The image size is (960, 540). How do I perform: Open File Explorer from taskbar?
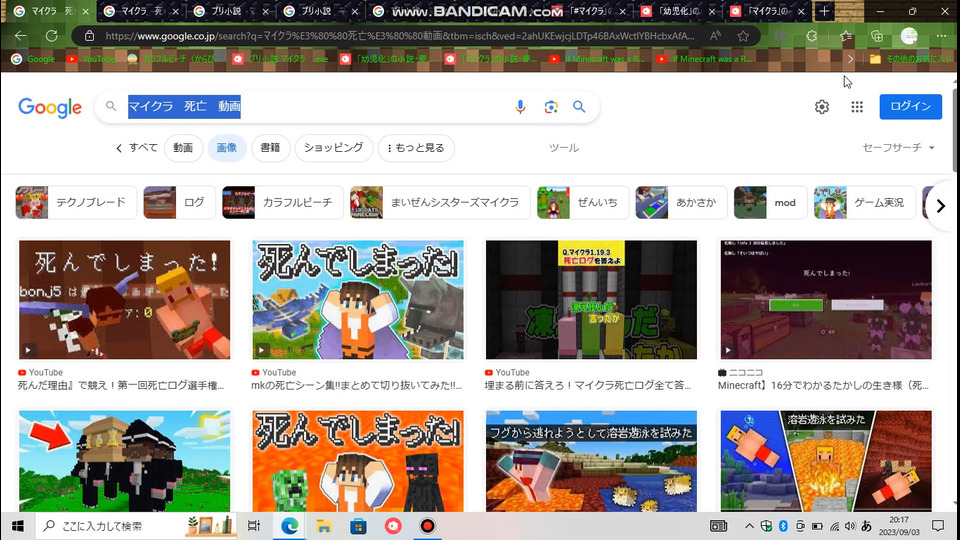[x=323, y=526]
